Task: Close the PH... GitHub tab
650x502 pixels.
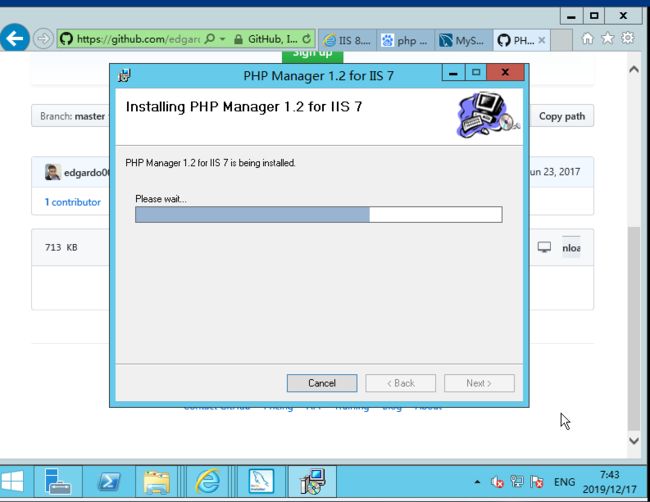Action: 542,40
